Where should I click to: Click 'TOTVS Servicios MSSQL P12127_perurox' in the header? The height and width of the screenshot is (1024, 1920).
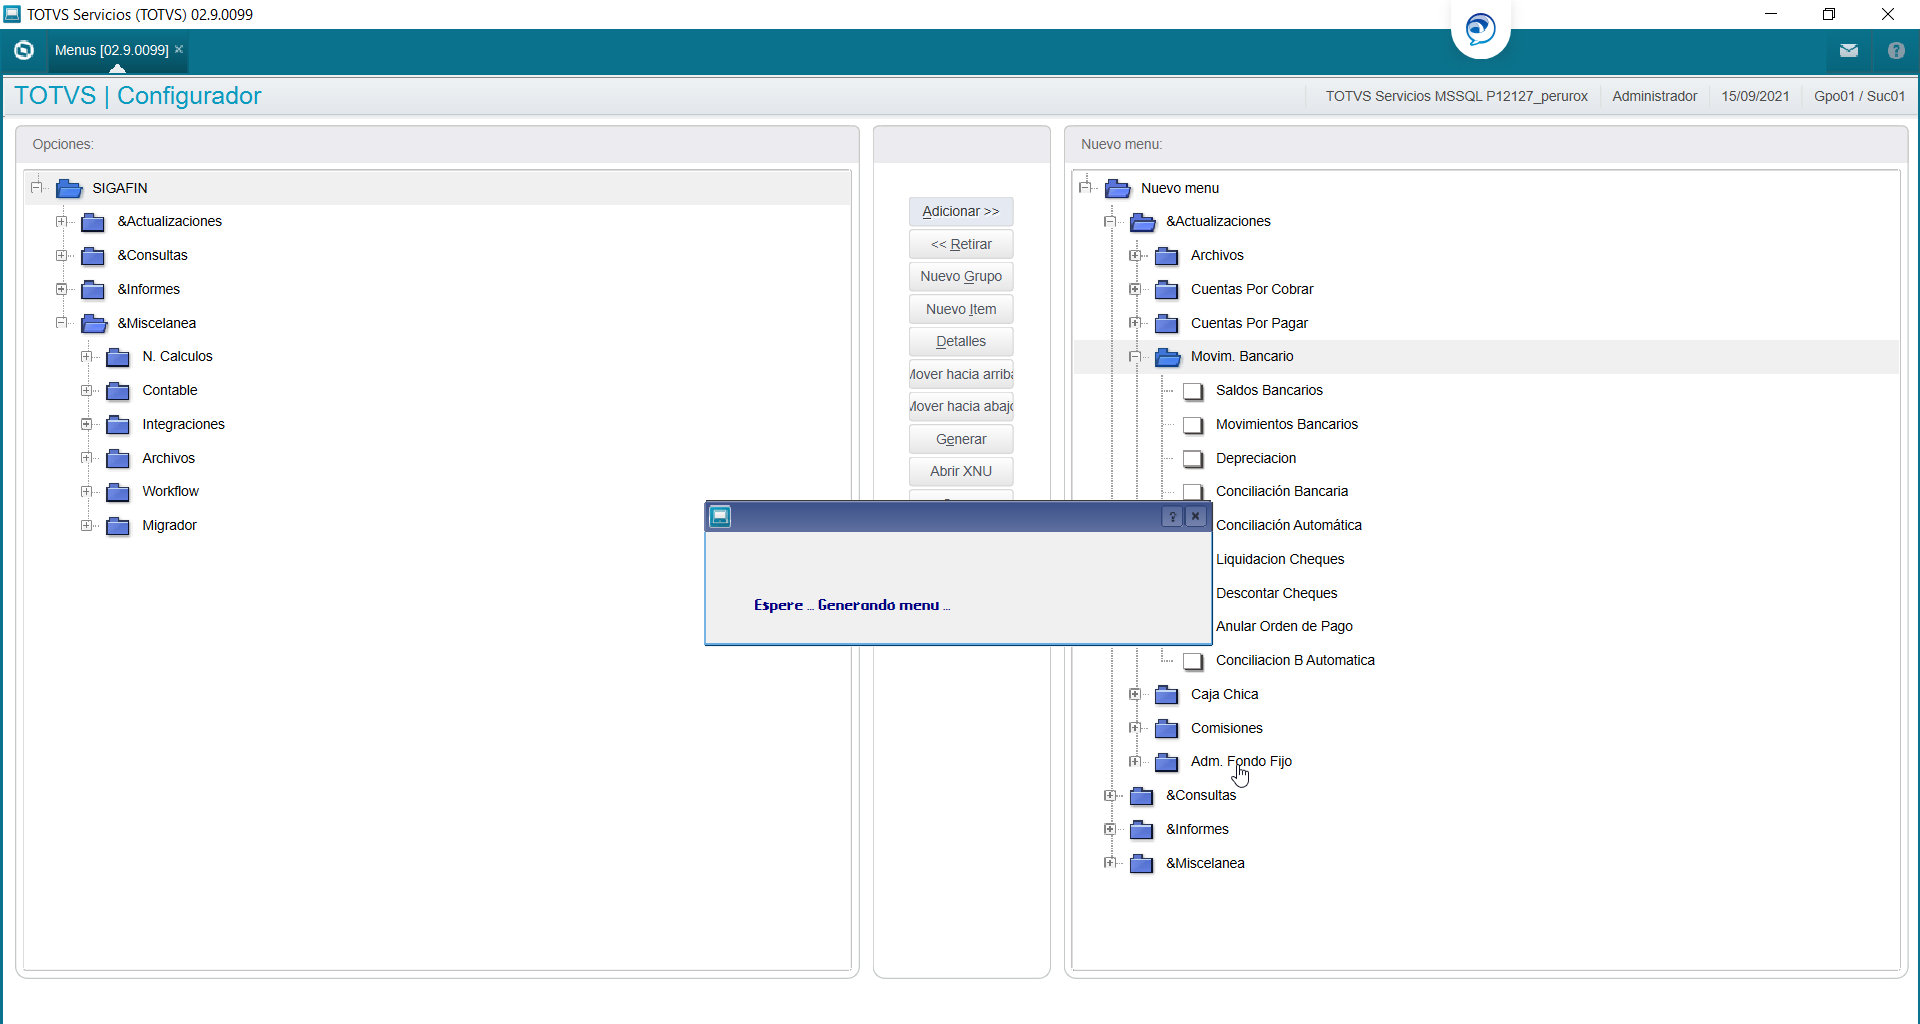point(1457,96)
